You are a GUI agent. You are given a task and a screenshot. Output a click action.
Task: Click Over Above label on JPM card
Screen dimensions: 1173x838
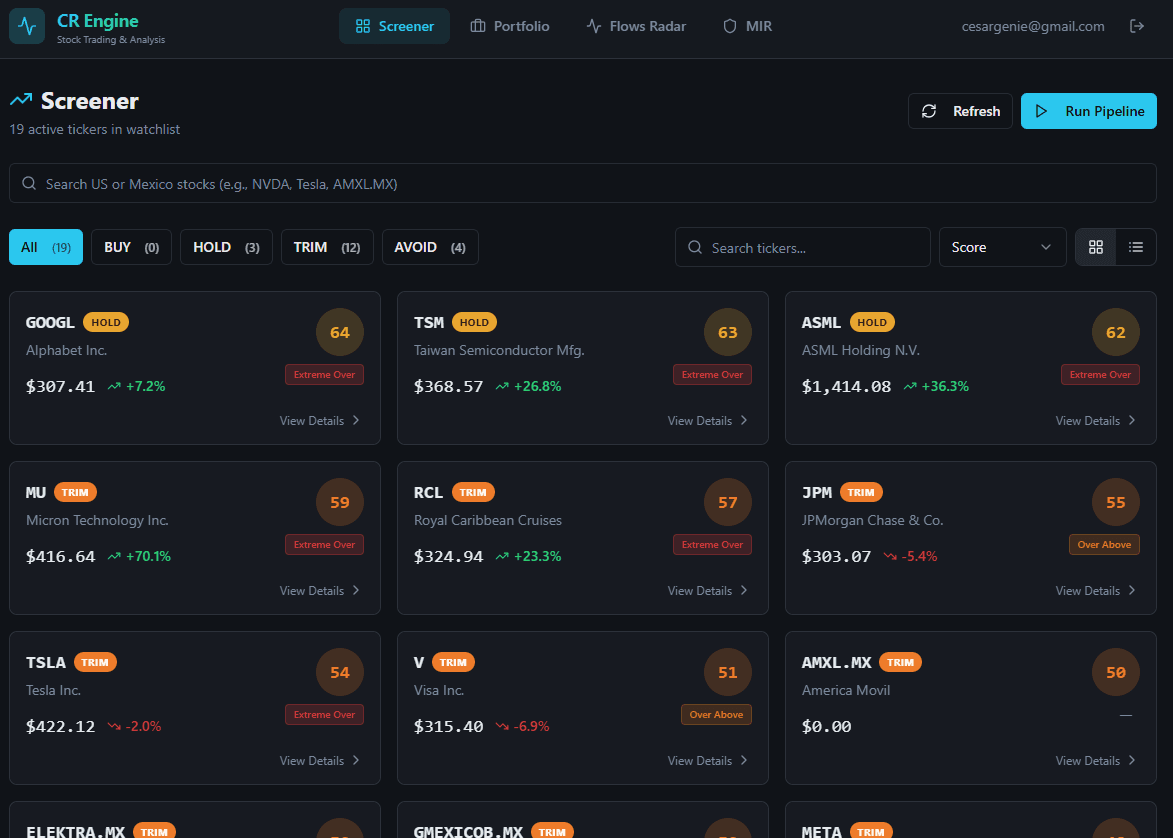tap(1104, 545)
